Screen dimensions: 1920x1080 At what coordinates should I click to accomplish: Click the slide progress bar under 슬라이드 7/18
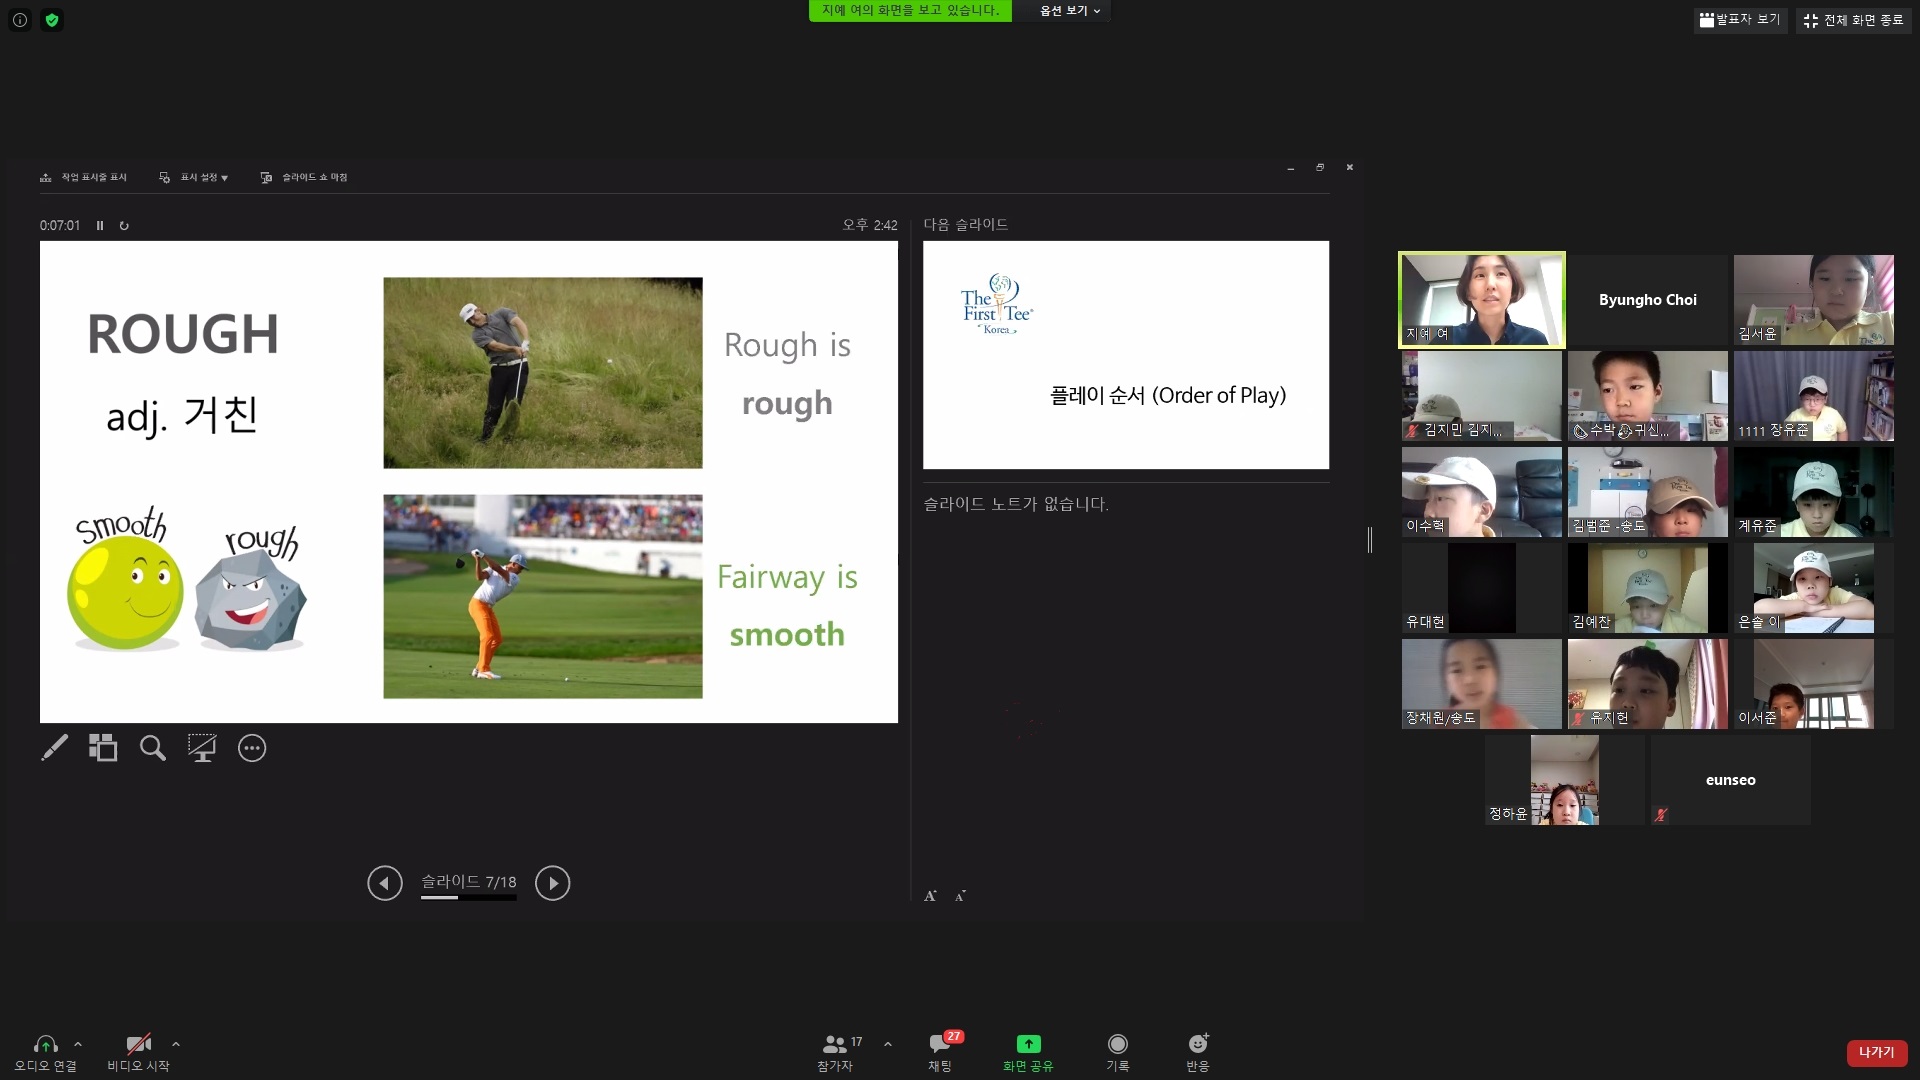468,898
